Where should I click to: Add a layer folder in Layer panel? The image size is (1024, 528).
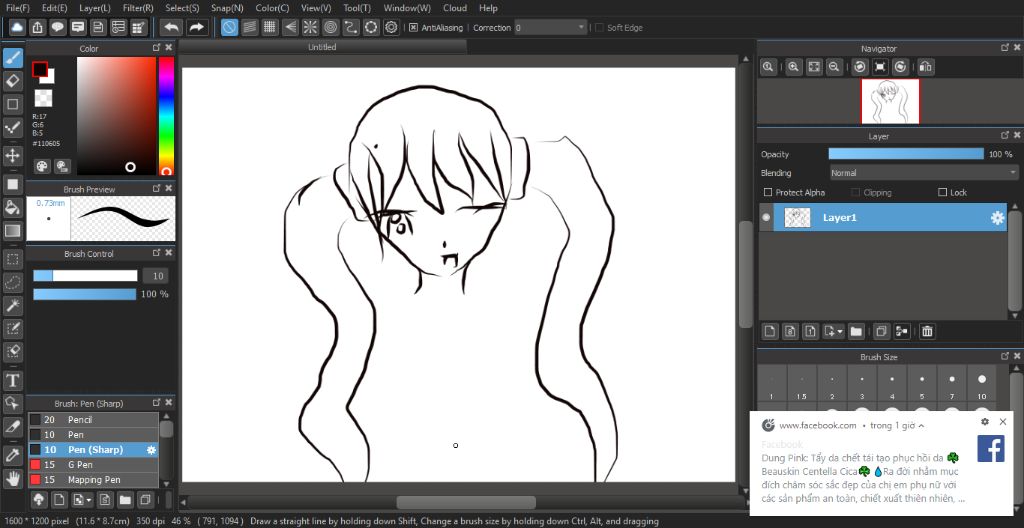856,331
